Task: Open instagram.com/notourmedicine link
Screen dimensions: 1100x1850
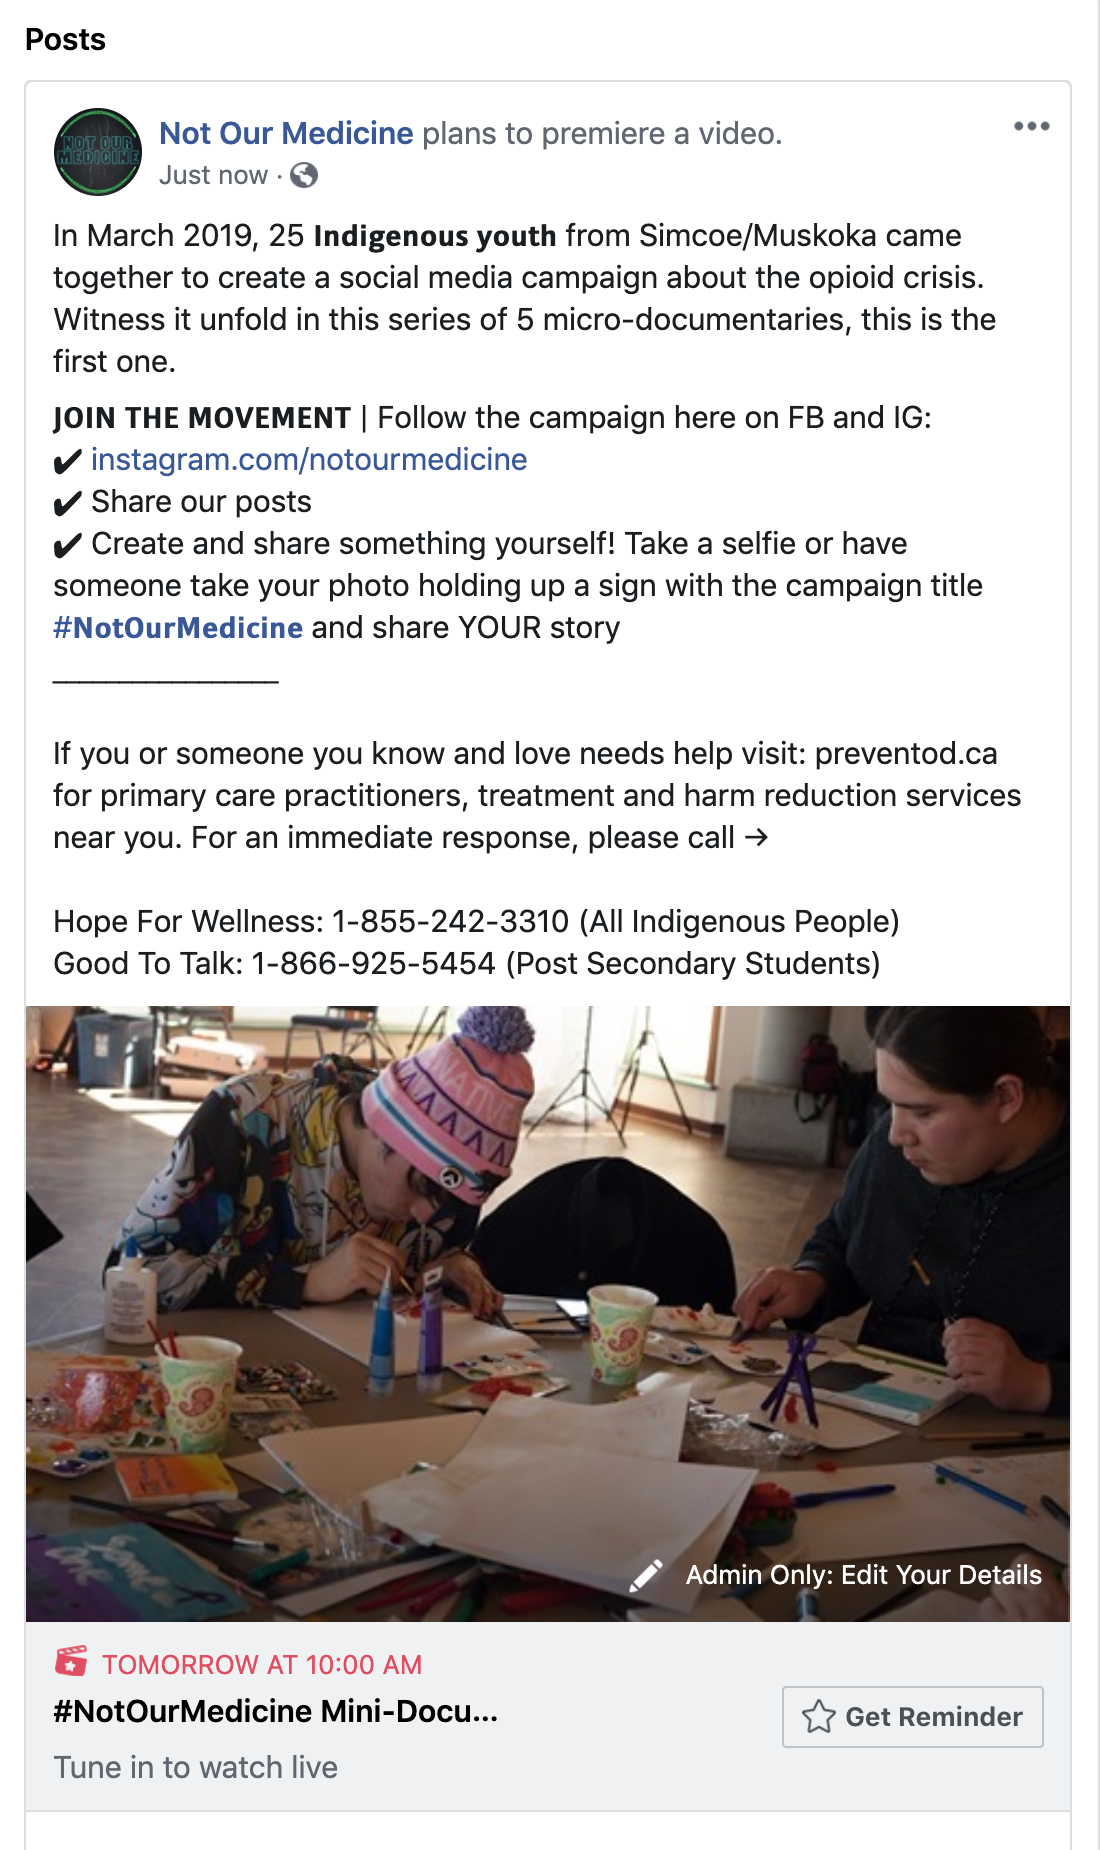Action: [309, 459]
